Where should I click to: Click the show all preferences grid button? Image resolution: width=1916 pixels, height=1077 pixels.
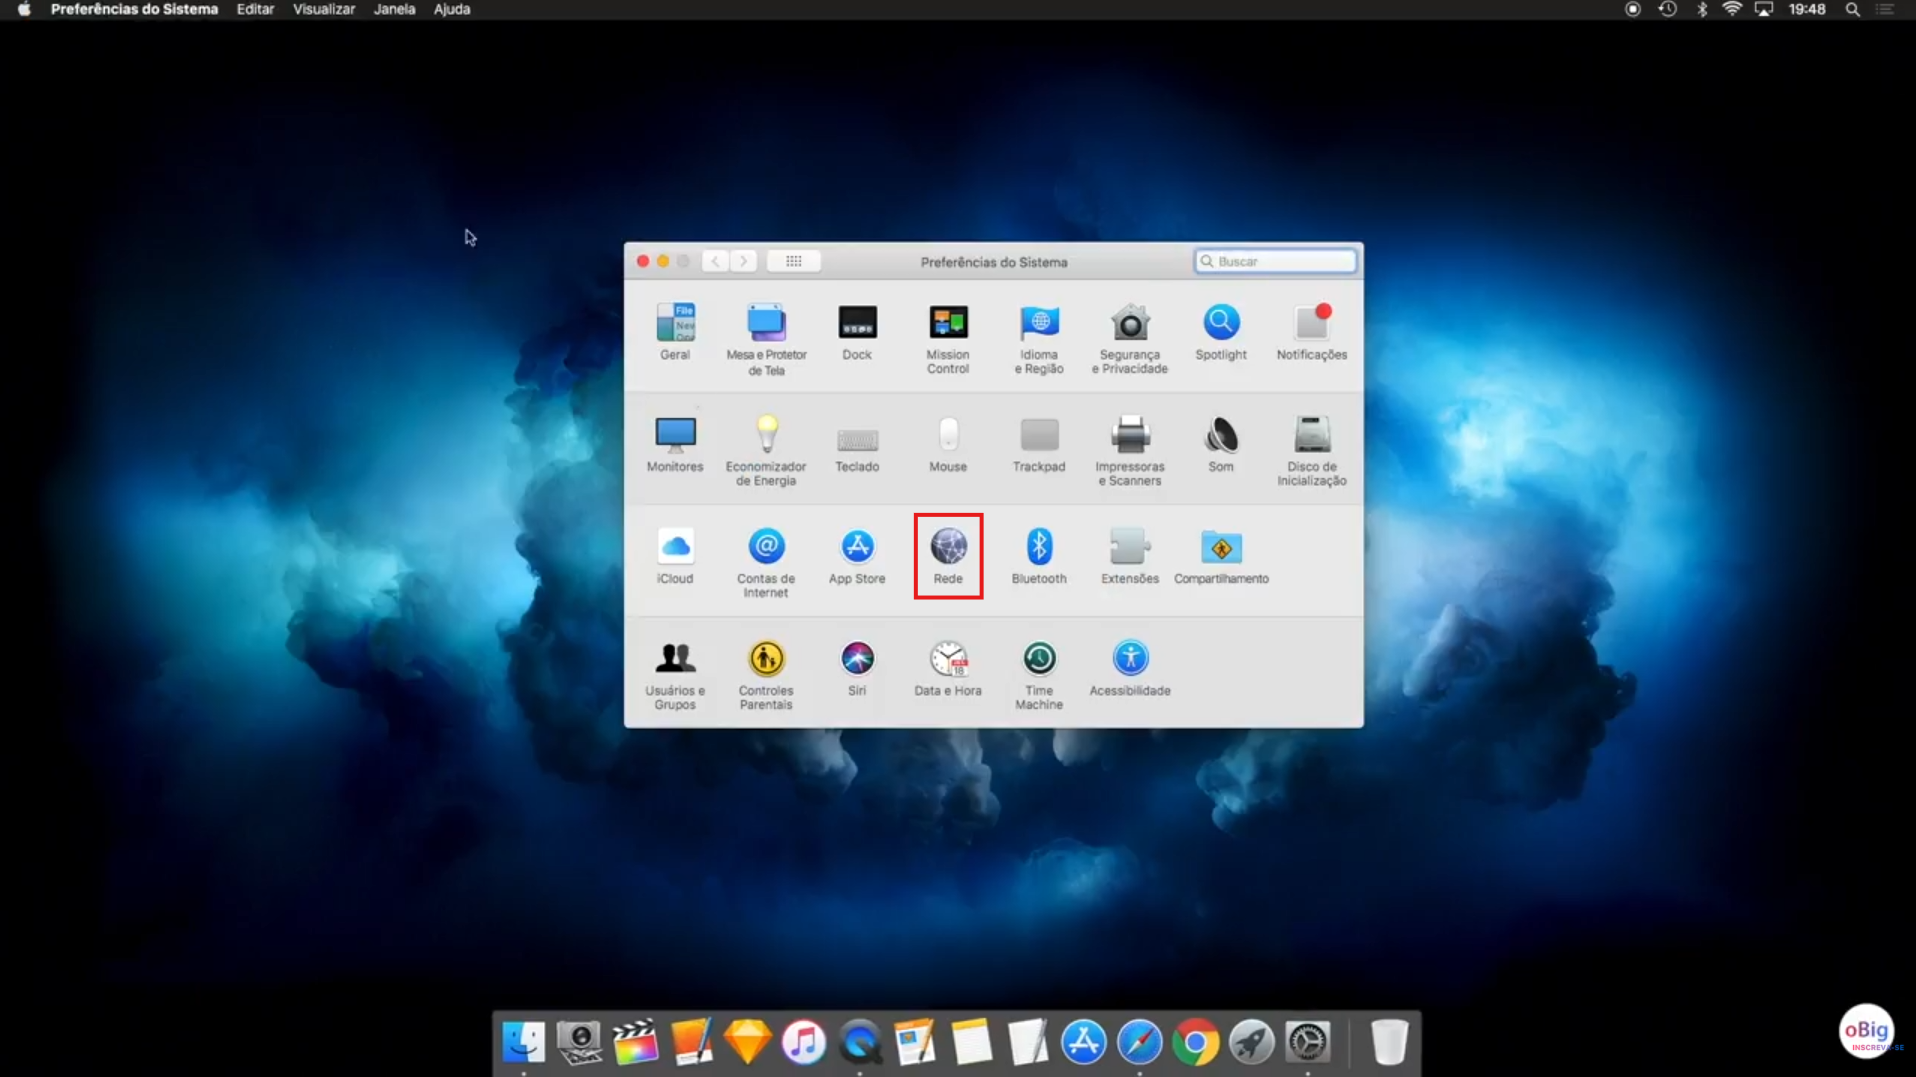[793, 260]
